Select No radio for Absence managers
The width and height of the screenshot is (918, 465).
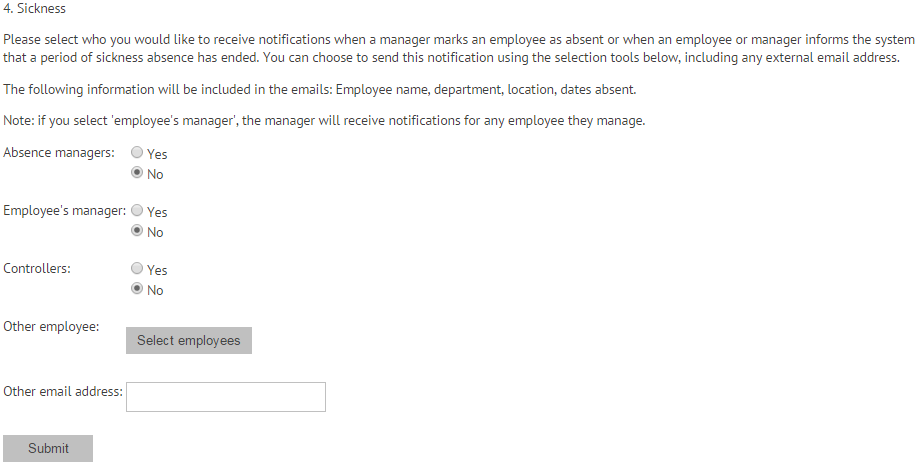(x=137, y=172)
